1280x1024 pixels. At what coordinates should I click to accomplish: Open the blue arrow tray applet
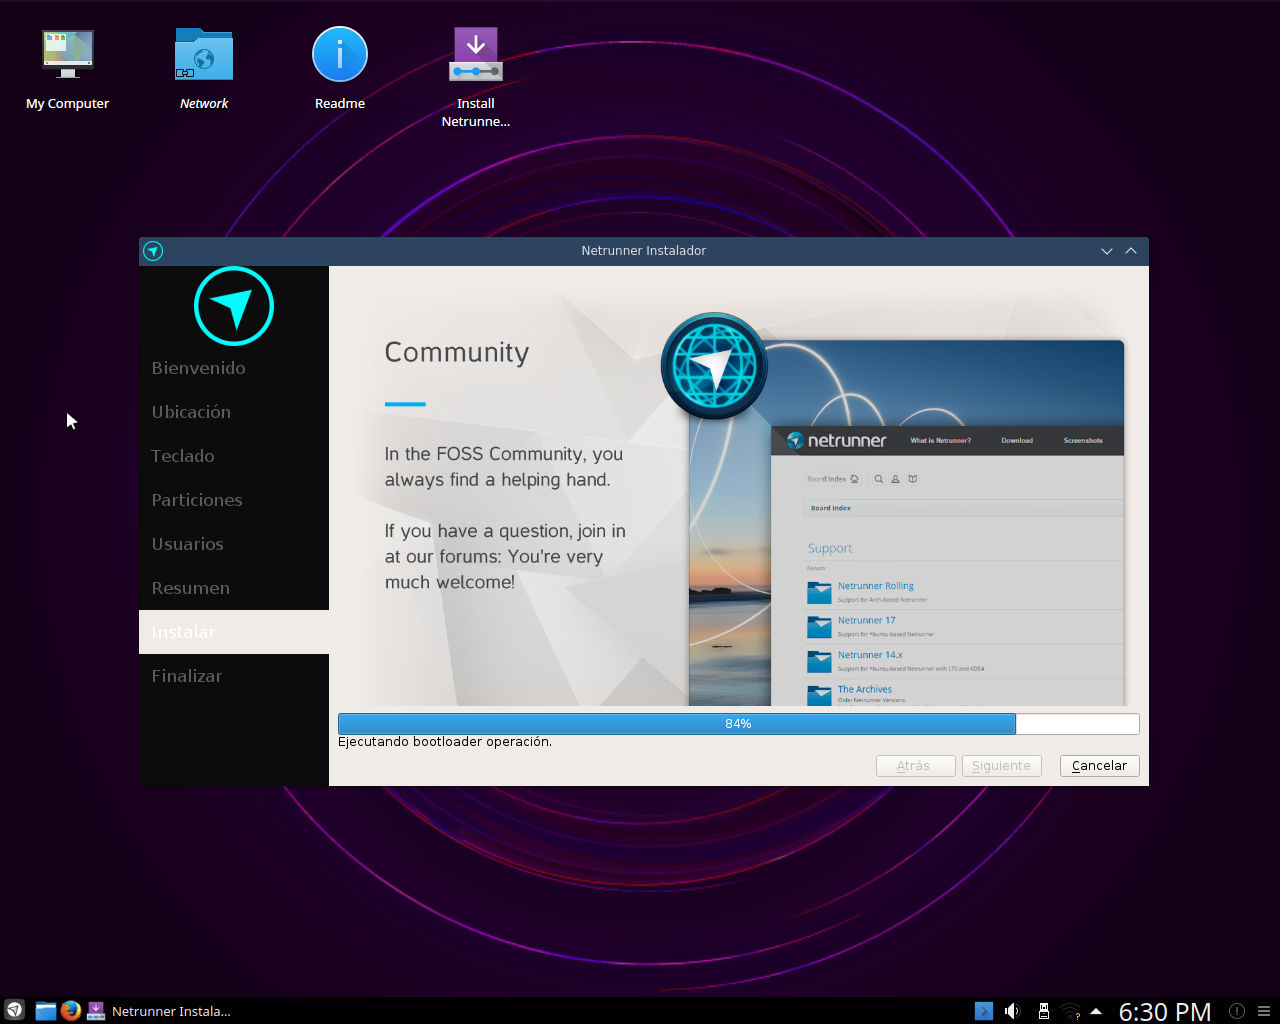click(x=984, y=1011)
